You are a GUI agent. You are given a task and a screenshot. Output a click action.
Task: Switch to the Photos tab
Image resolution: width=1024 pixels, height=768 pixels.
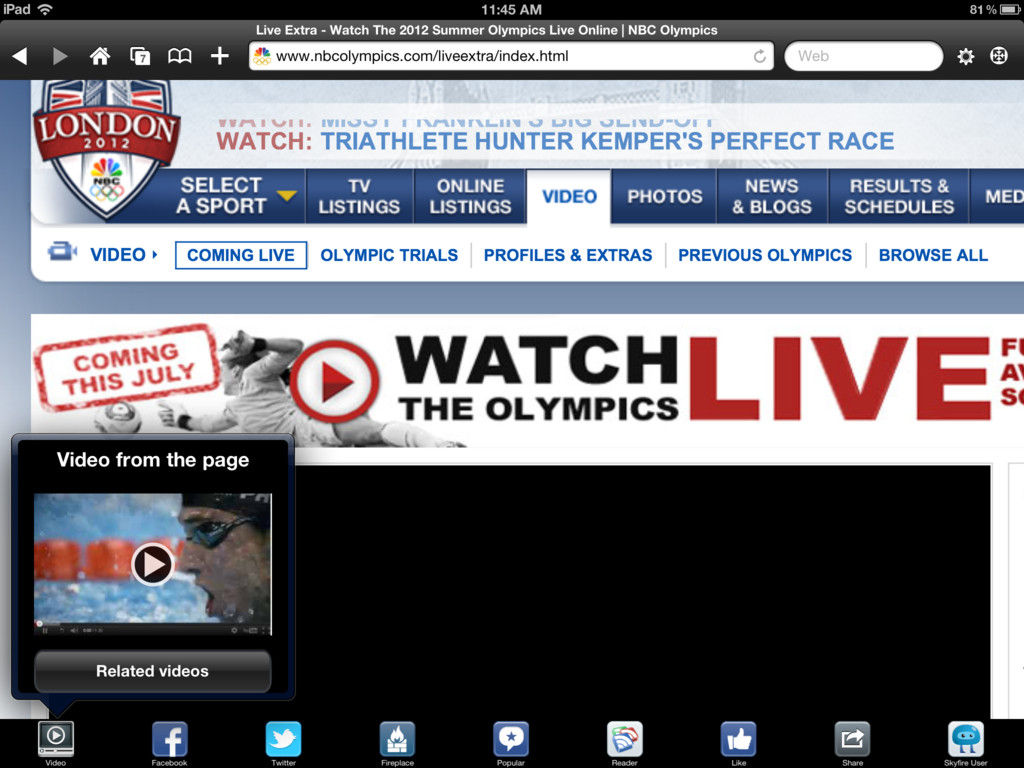tap(665, 197)
